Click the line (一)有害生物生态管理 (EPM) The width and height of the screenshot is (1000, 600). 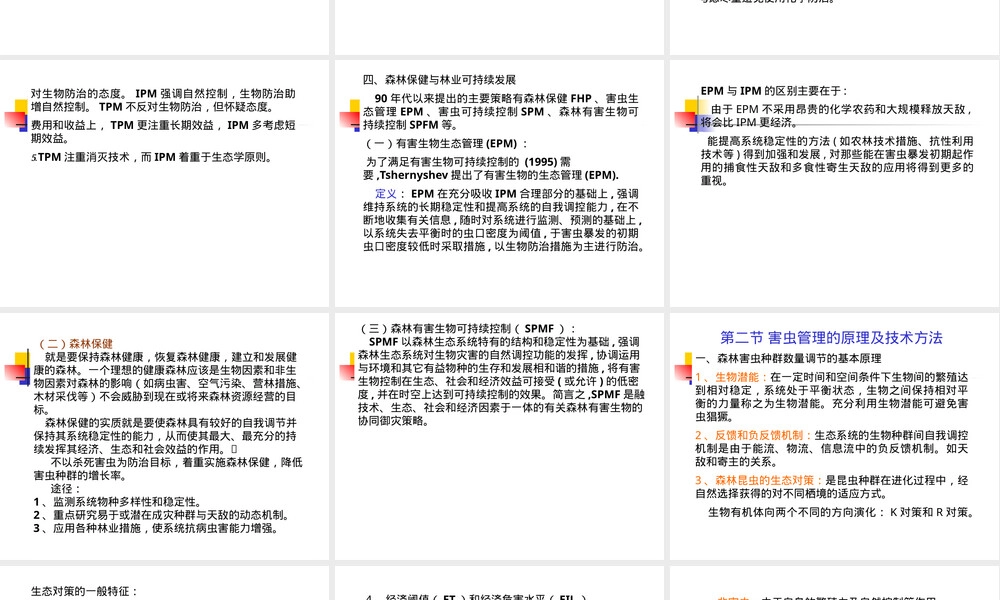[x=446, y=143]
